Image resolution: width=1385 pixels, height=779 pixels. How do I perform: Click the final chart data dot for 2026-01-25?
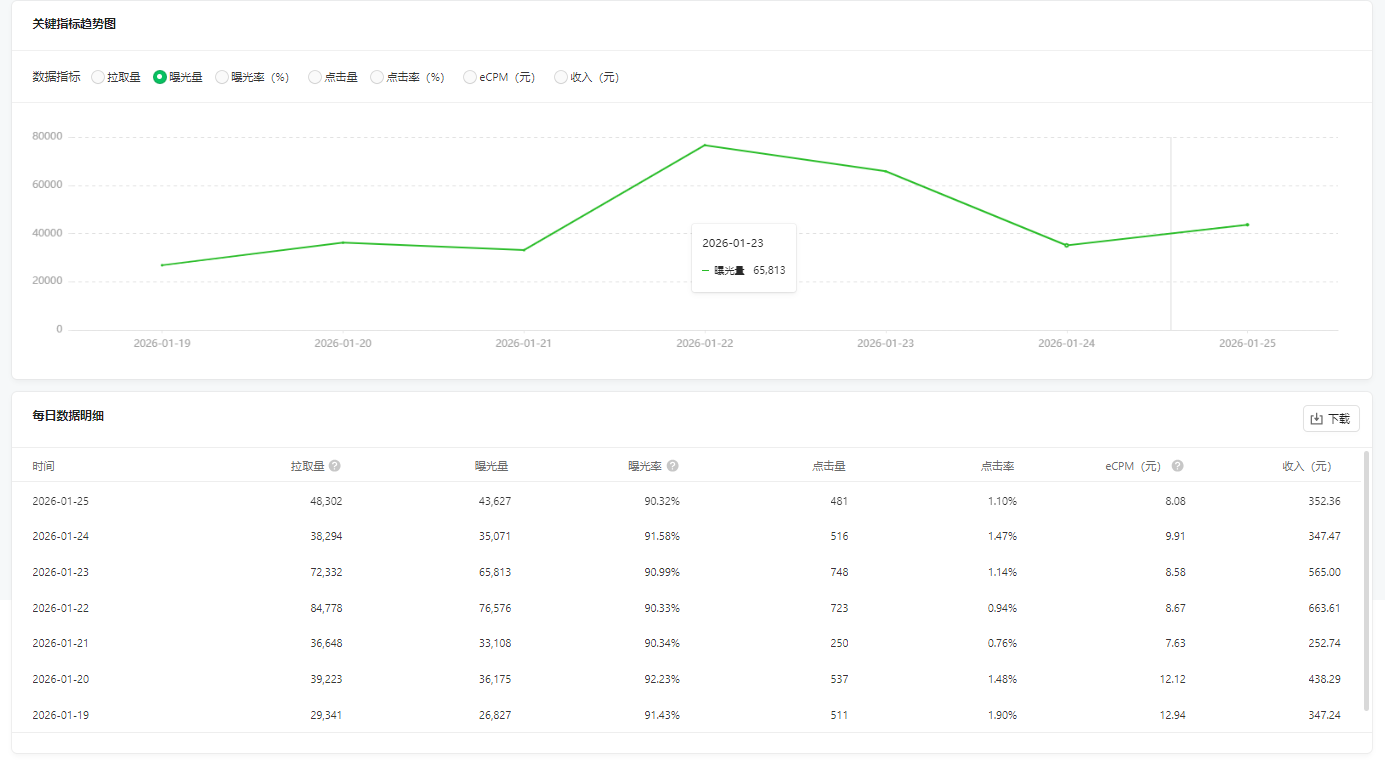click(1247, 224)
